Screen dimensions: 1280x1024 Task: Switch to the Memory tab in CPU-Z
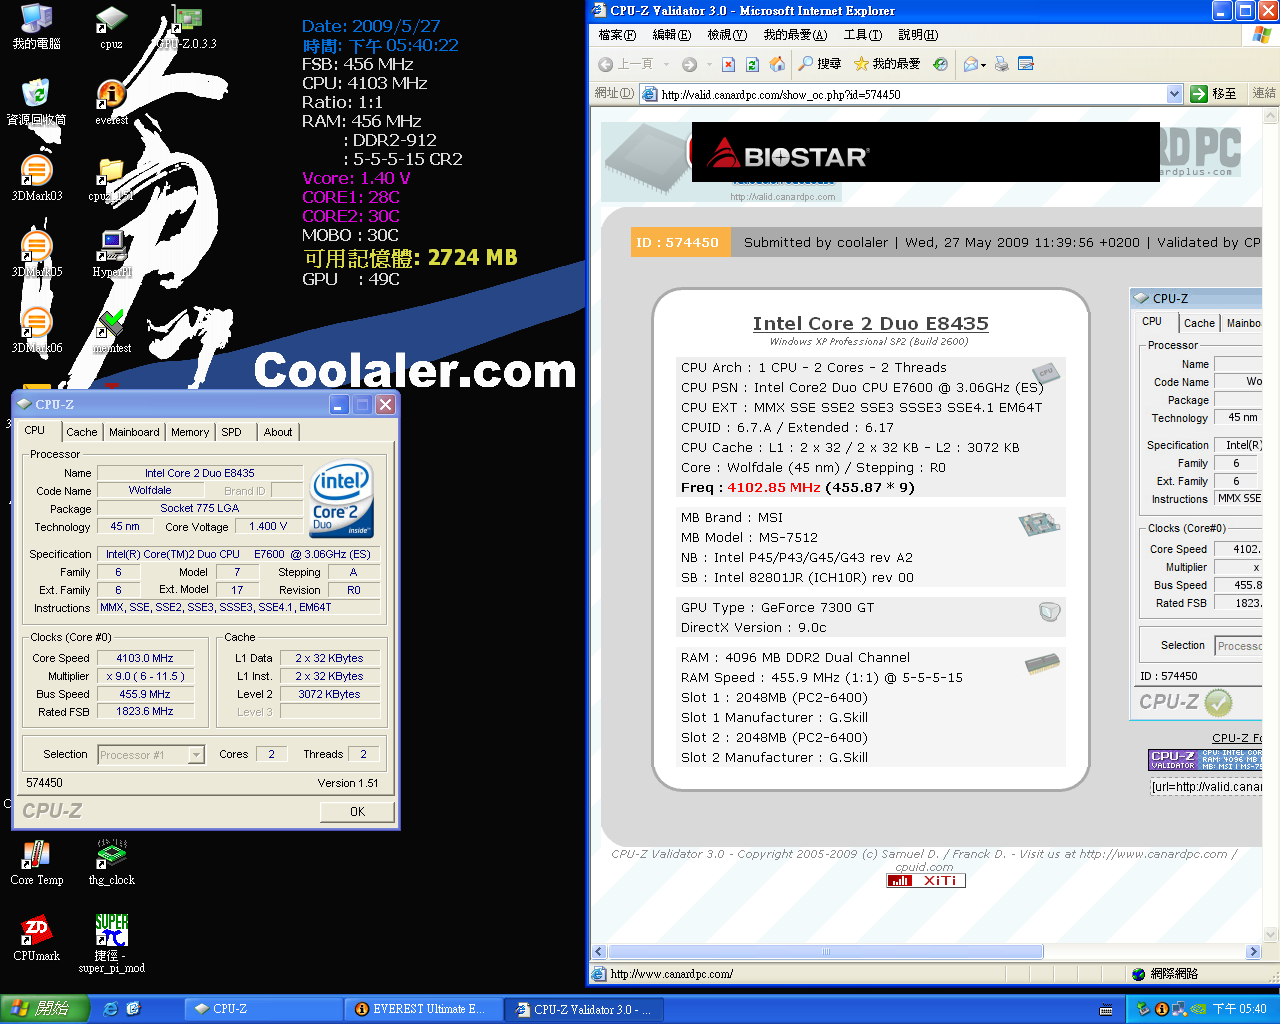tap(190, 432)
